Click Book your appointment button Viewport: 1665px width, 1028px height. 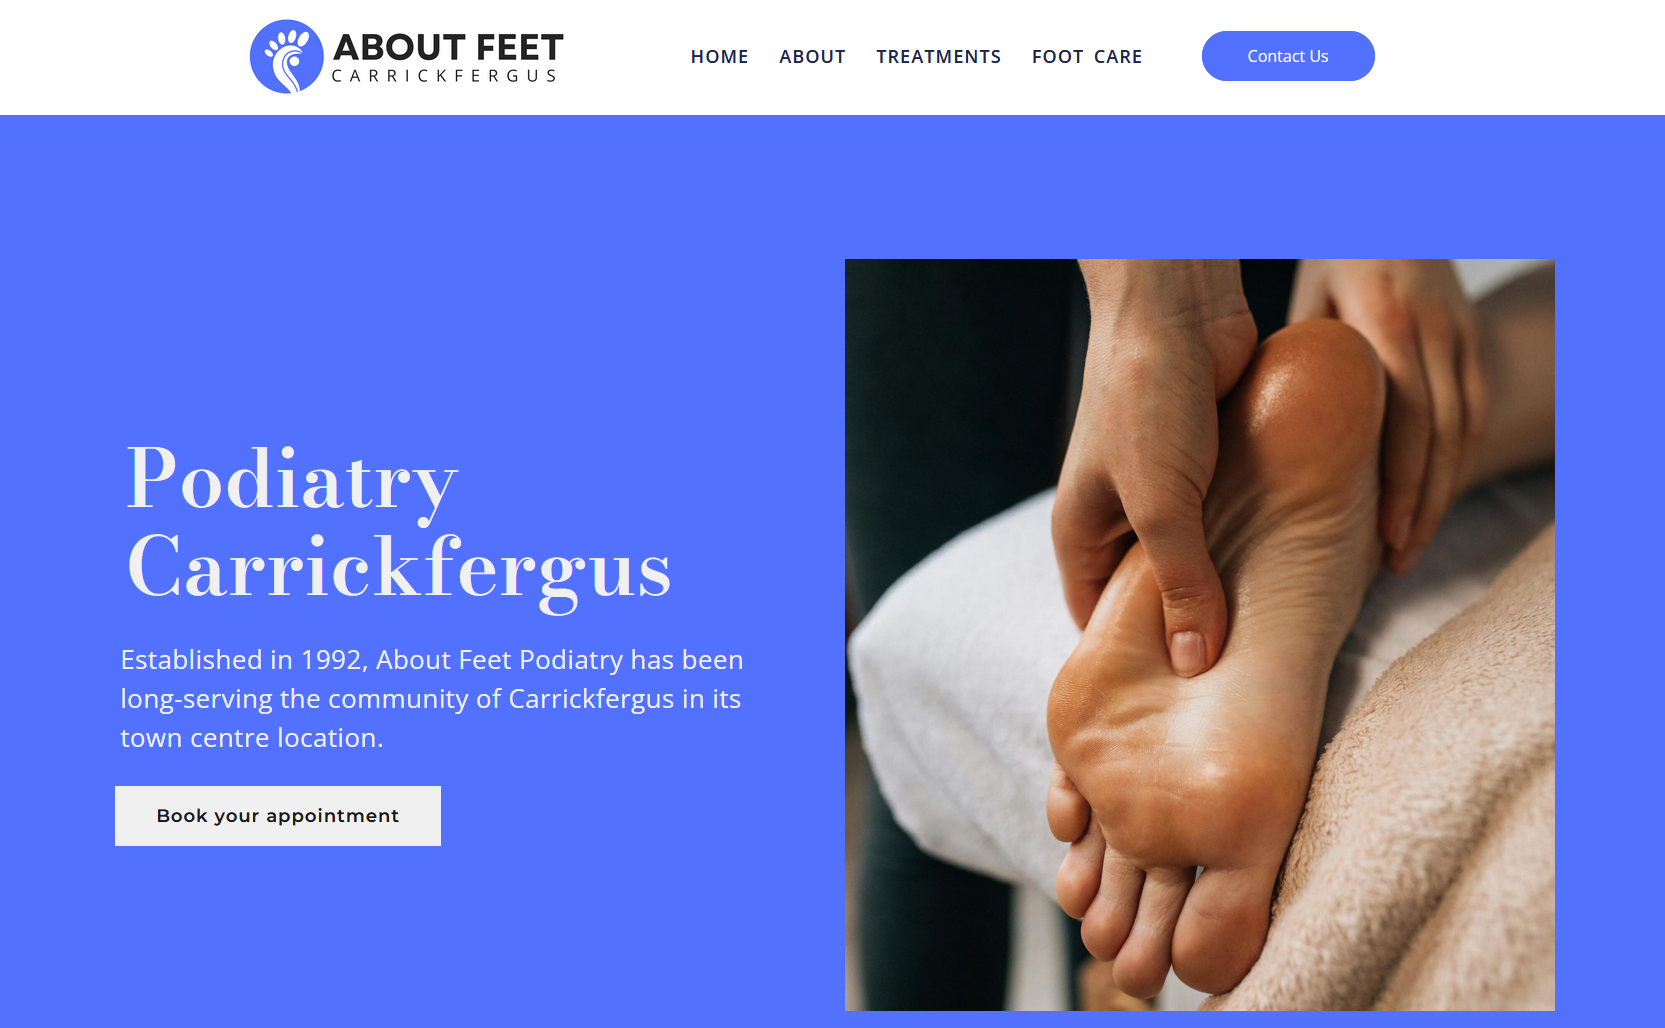pos(278,816)
